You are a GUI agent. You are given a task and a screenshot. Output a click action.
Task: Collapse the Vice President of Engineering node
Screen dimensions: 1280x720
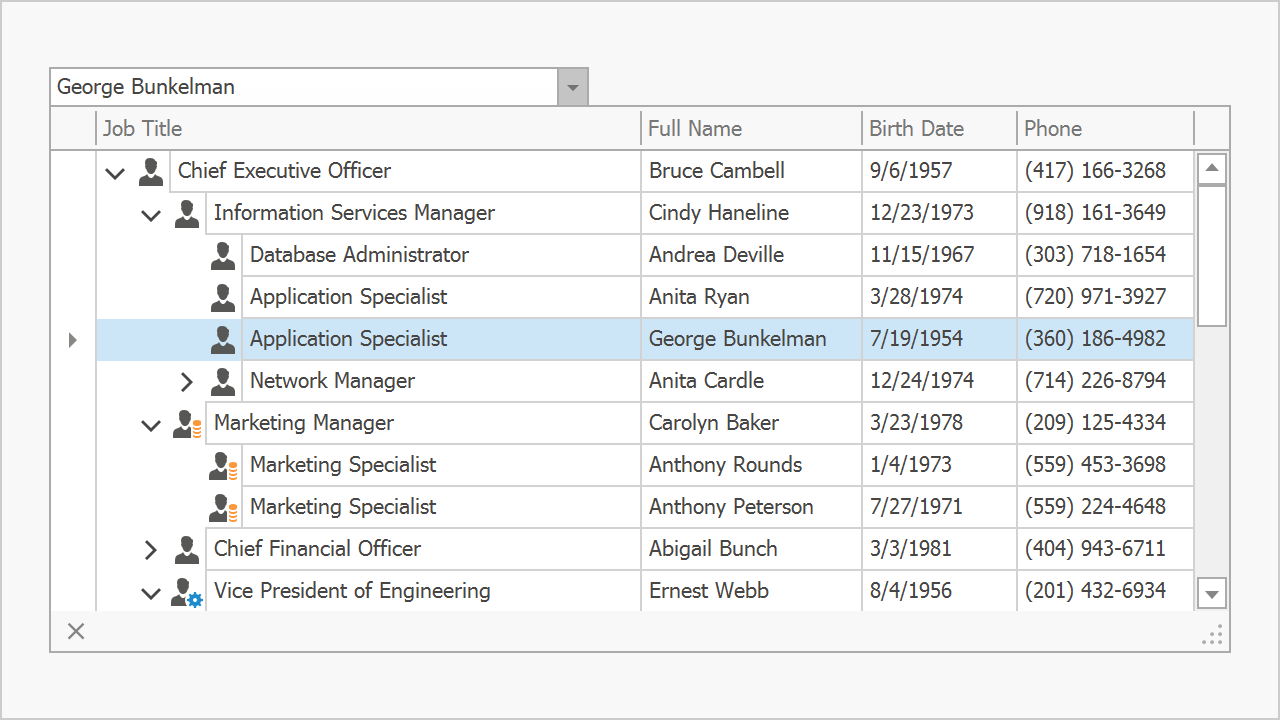151,591
